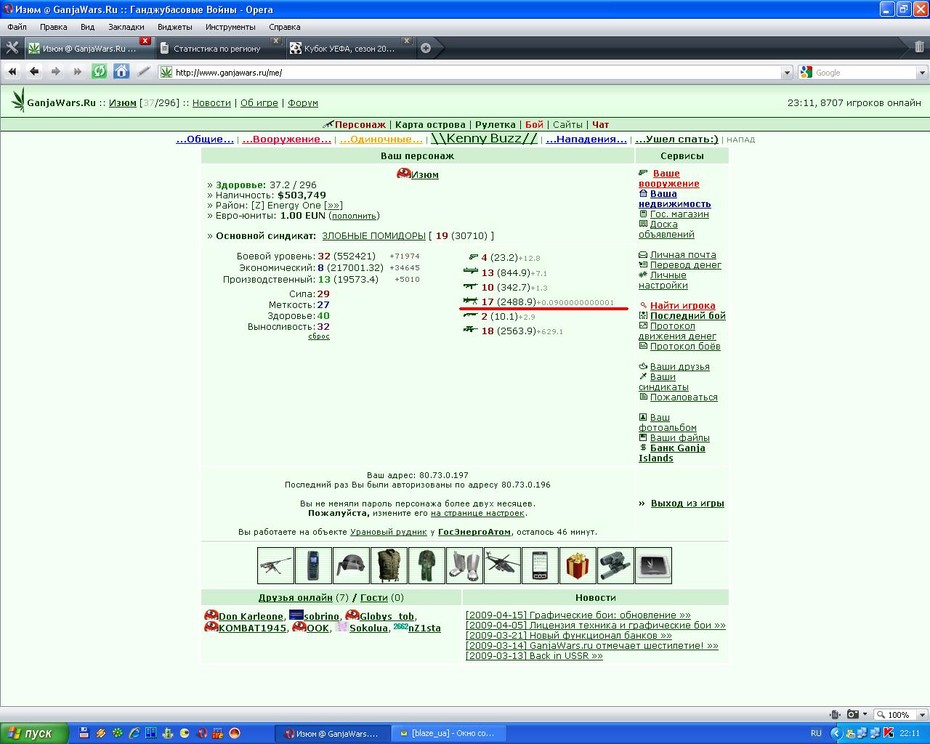The image size is (930, 744).
Task: Click the red gift box item
Action: [577, 565]
